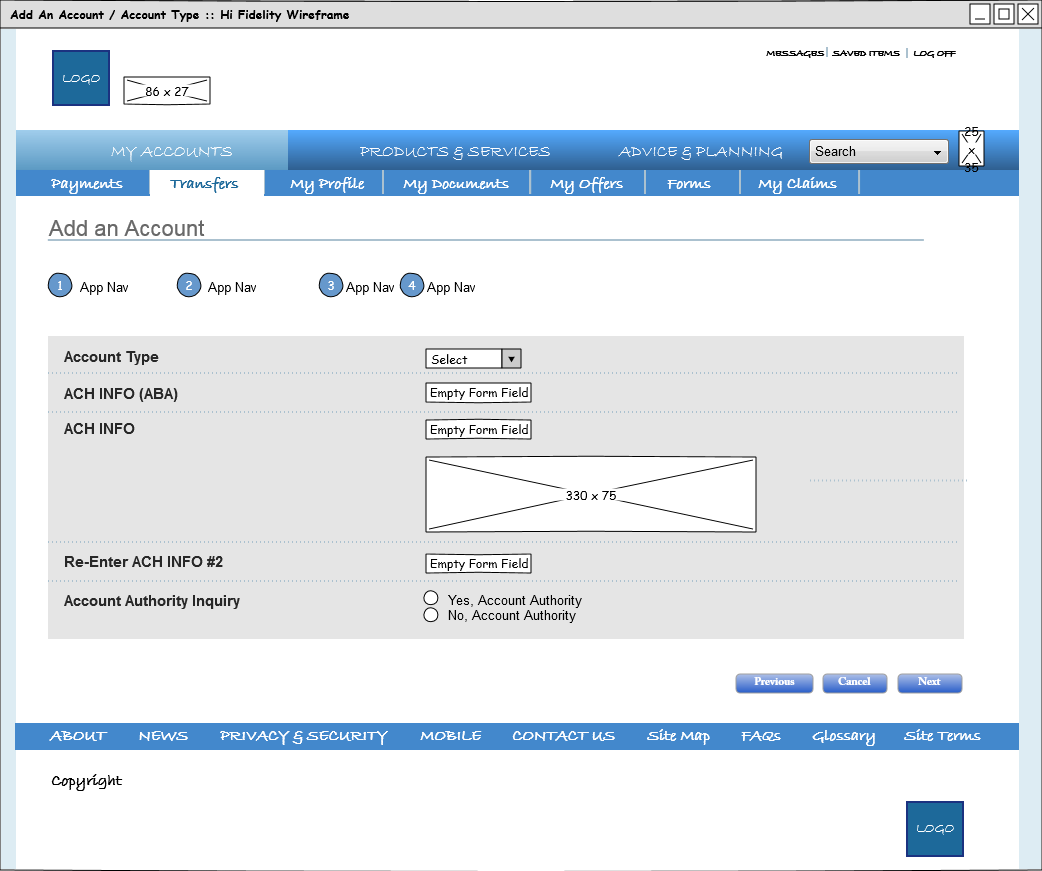Go to step 3 App Nav circle
Viewport: 1042px width, 871px height.
(x=331, y=286)
